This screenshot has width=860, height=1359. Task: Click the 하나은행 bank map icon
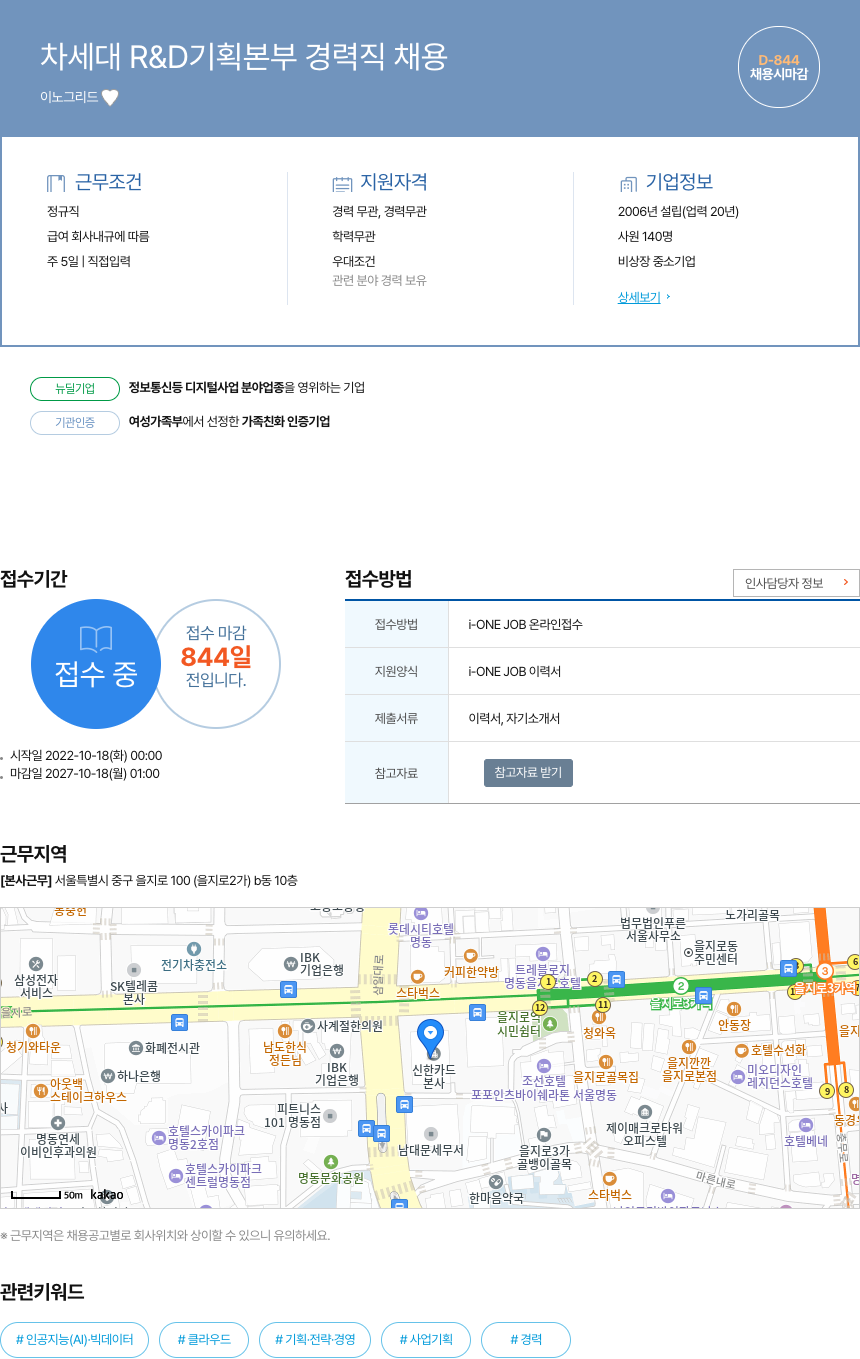[108, 1076]
